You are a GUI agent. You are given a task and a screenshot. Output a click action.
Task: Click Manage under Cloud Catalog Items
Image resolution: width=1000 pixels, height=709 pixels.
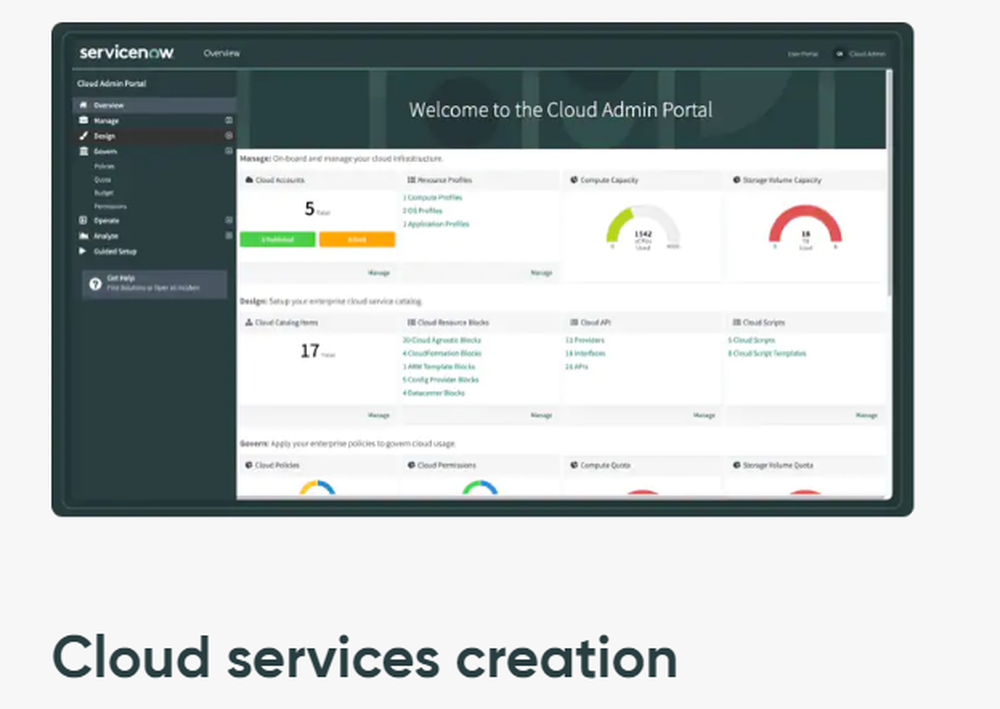click(379, 415)
